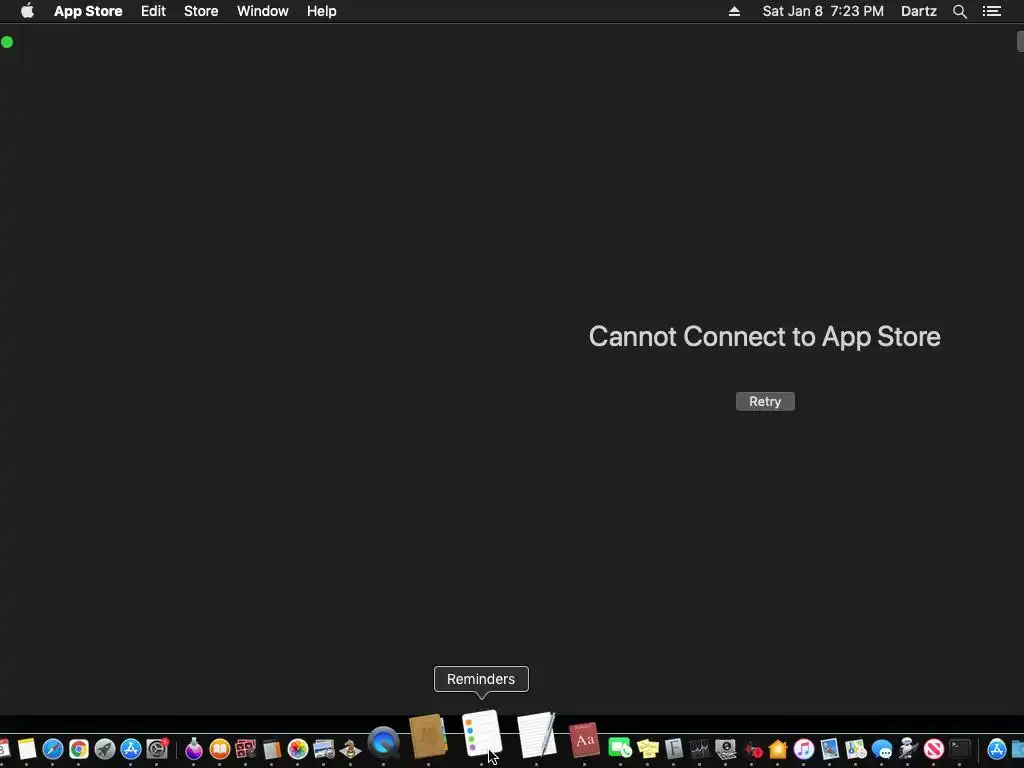Viewport: 1024px width, 768px height.
Task: Open Reminders from the Dock
Action: point(482,733)
